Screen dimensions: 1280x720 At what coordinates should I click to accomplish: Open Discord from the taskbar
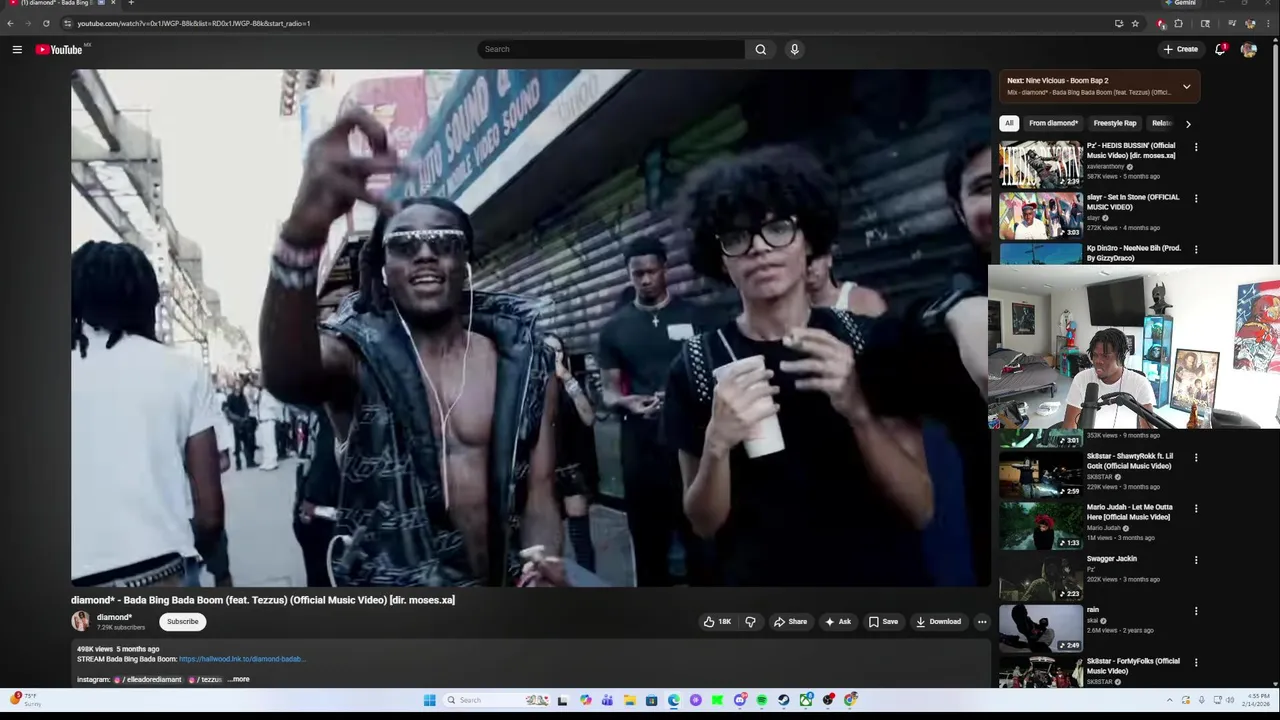pyautogui.click(x=740, y=700)
